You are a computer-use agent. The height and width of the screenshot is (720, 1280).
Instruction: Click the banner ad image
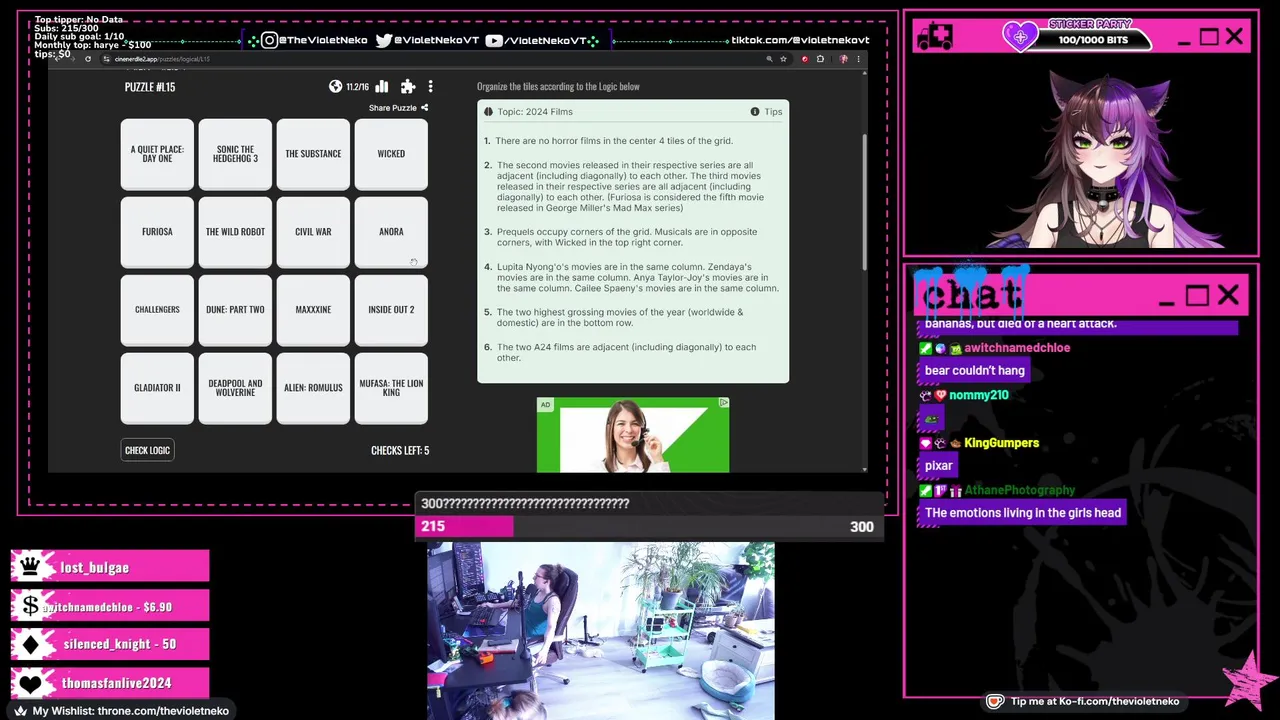(633, 435)
